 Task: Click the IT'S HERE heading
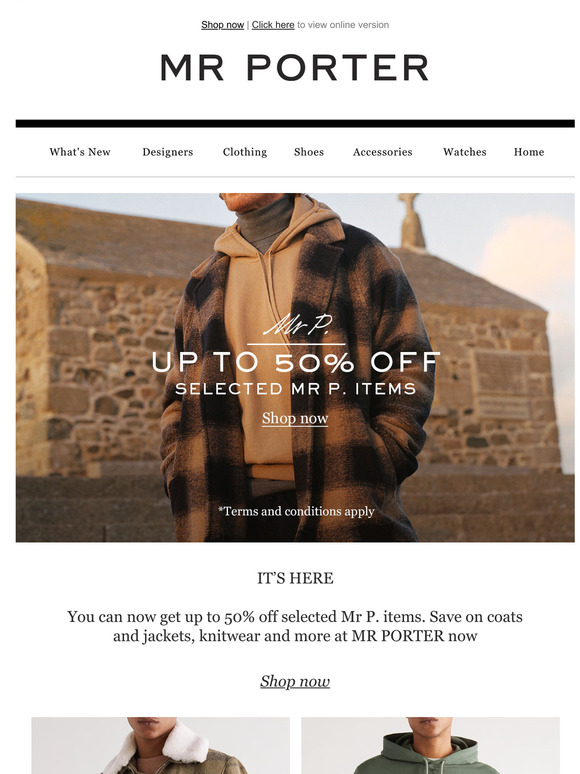295,578
